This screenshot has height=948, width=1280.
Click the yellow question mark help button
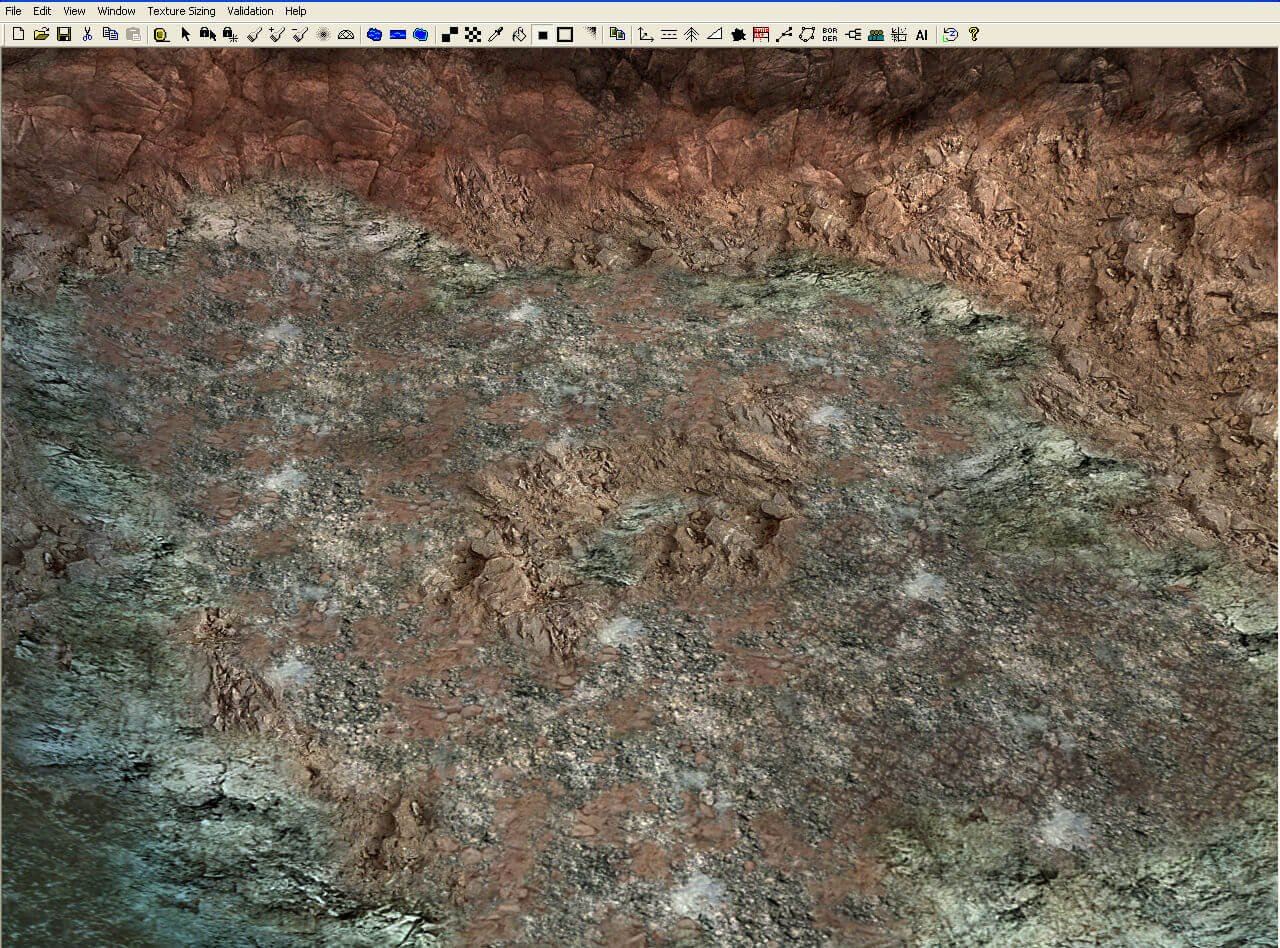point(974,34)
